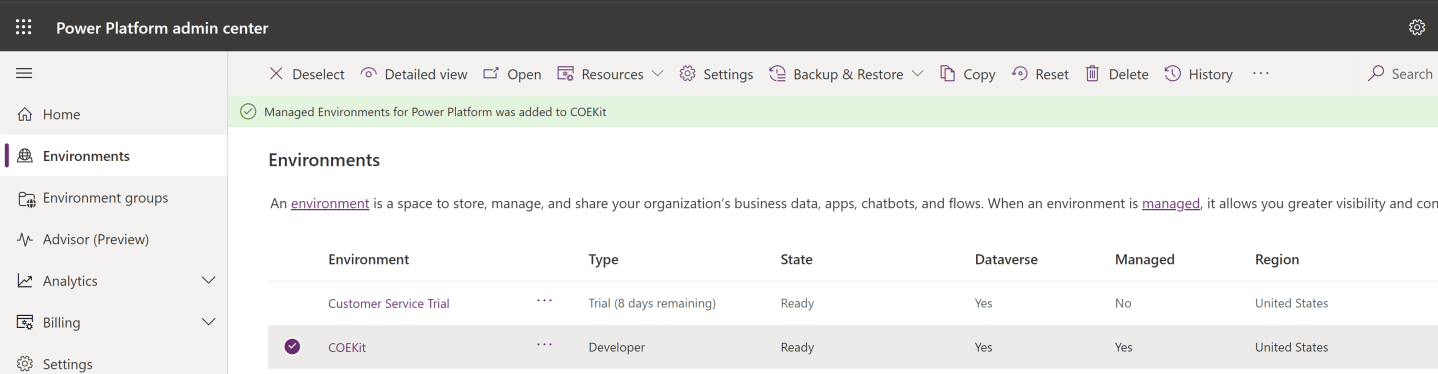The image size is (1438, 374).
Task: Click the green success checkmark icon
Action: (x=248, y=112)
